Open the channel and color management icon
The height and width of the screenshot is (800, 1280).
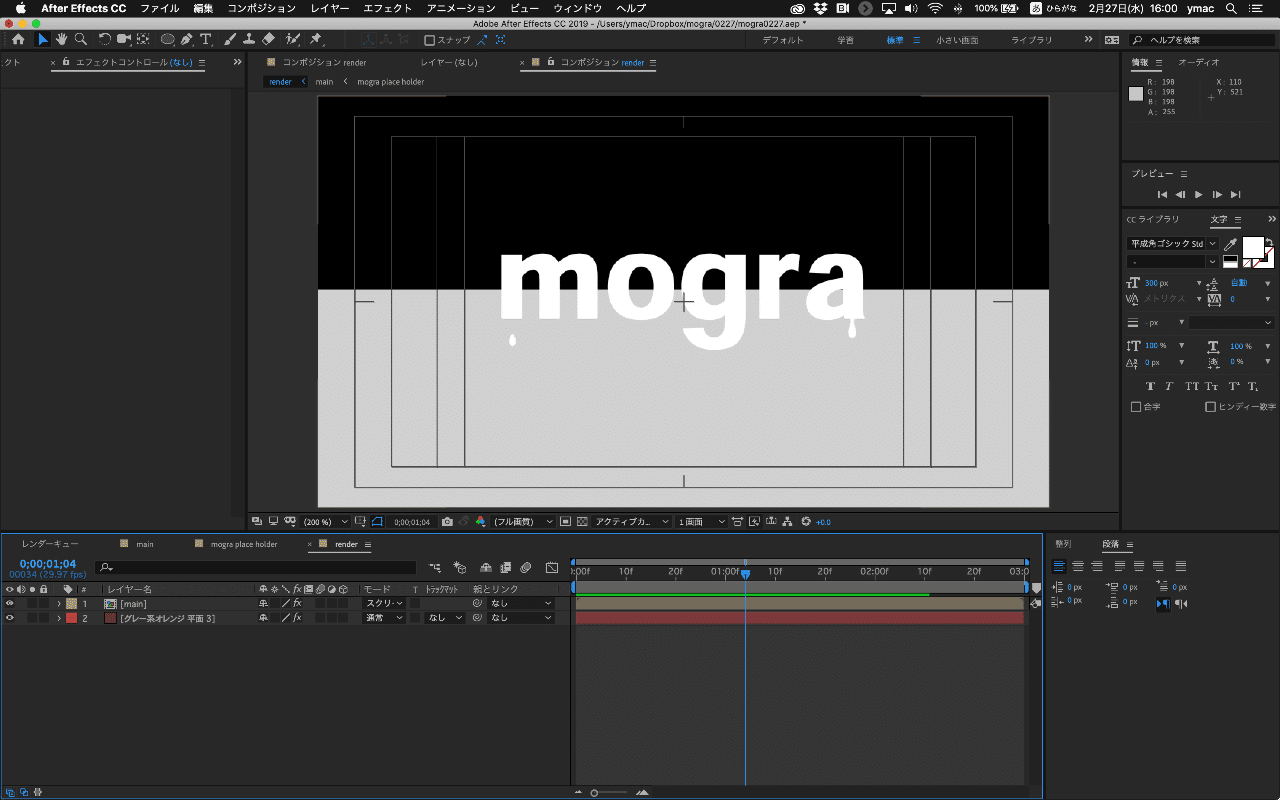pyautogui.click(x=480, y=522)
